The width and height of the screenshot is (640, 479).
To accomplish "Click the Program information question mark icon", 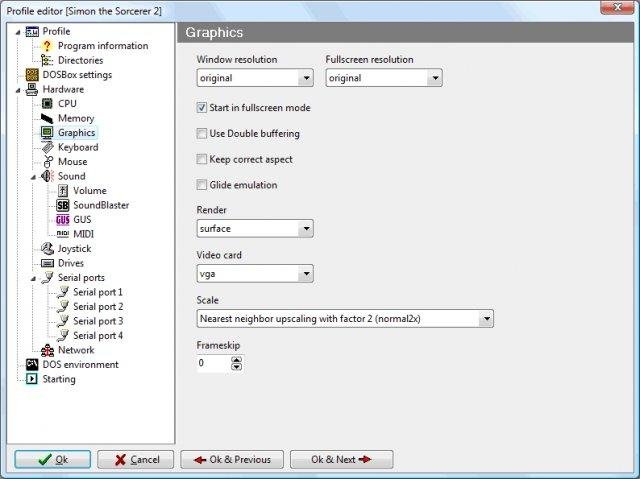I will pyautogui.click(x=47, y=46).
